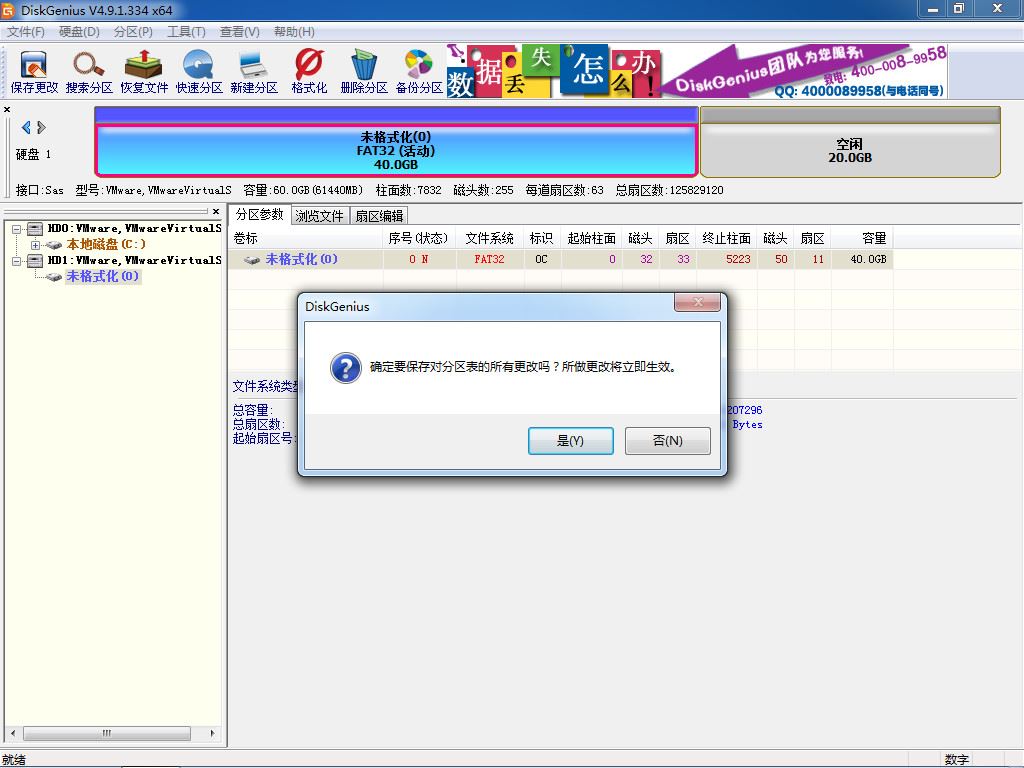Image resolution: width=1024 pixels, height=768 pixels.
Task: Click the New Partition (新建分区) icon
Action: pyautogui.click(x=253, y=72)
